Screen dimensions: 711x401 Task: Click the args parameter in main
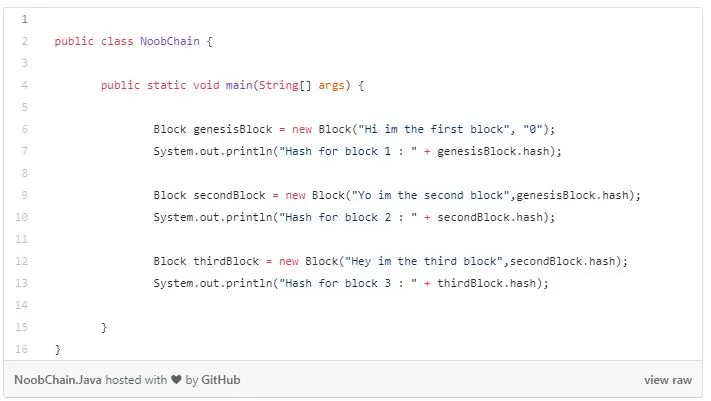(331, 85)
